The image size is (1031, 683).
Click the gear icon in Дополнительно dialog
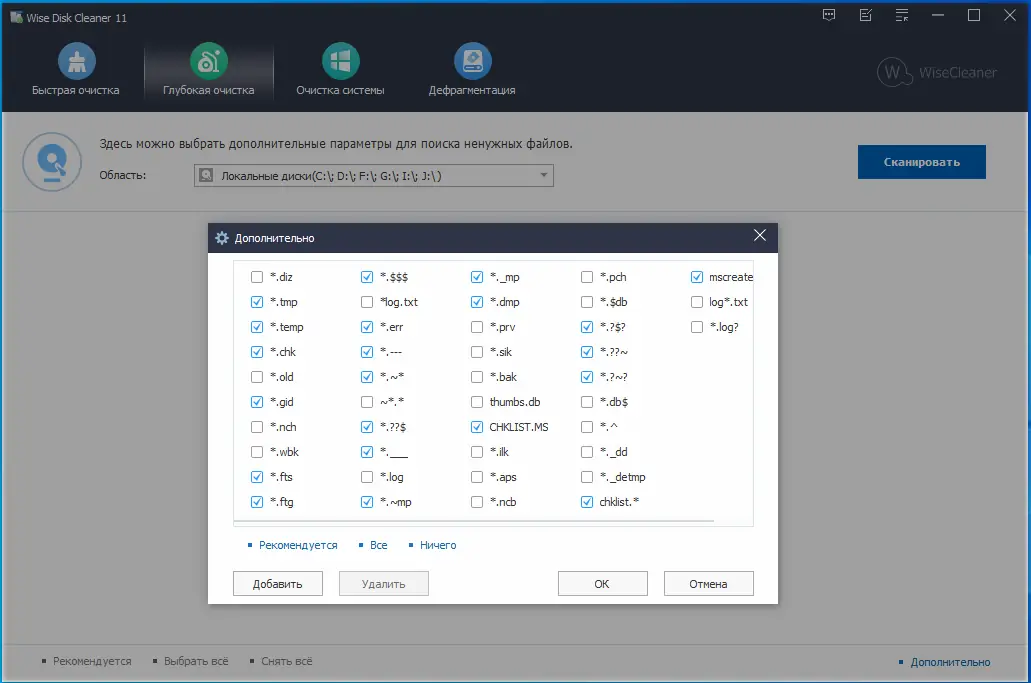[222, 238]
